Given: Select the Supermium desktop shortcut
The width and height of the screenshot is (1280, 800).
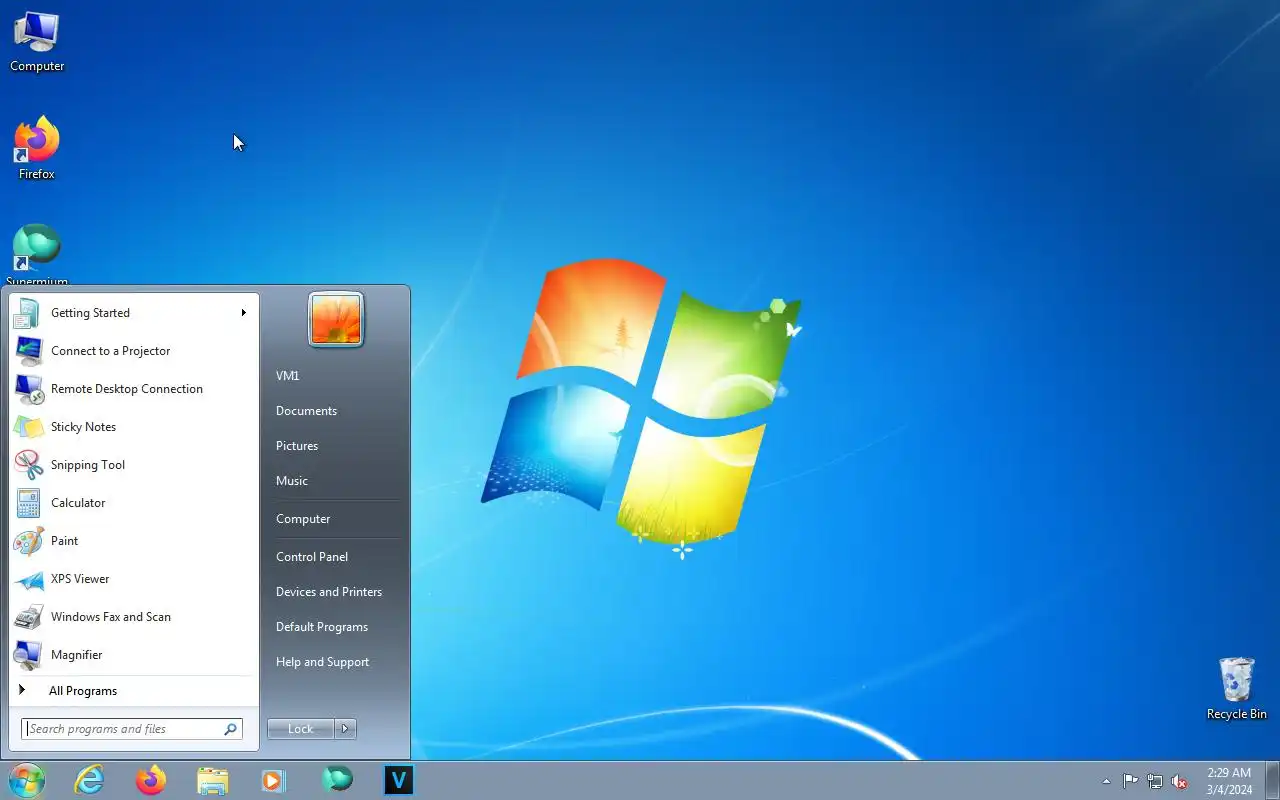Looking at the screenshot, I should tap(37, 256).
